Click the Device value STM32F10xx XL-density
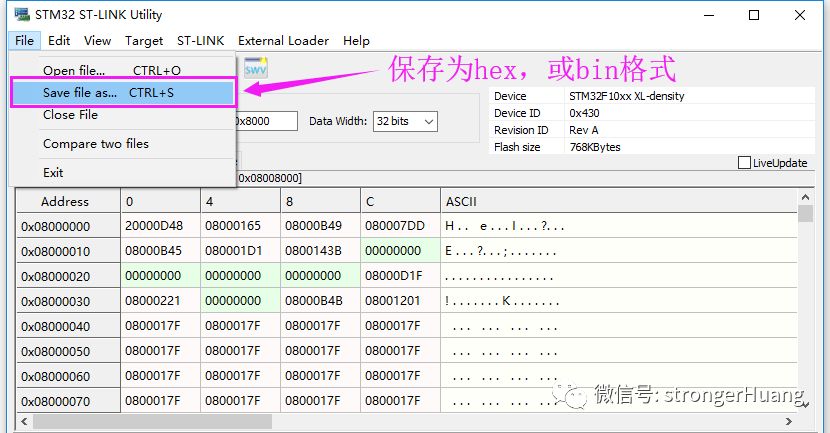Screen dimensions: 830x433 627,96
